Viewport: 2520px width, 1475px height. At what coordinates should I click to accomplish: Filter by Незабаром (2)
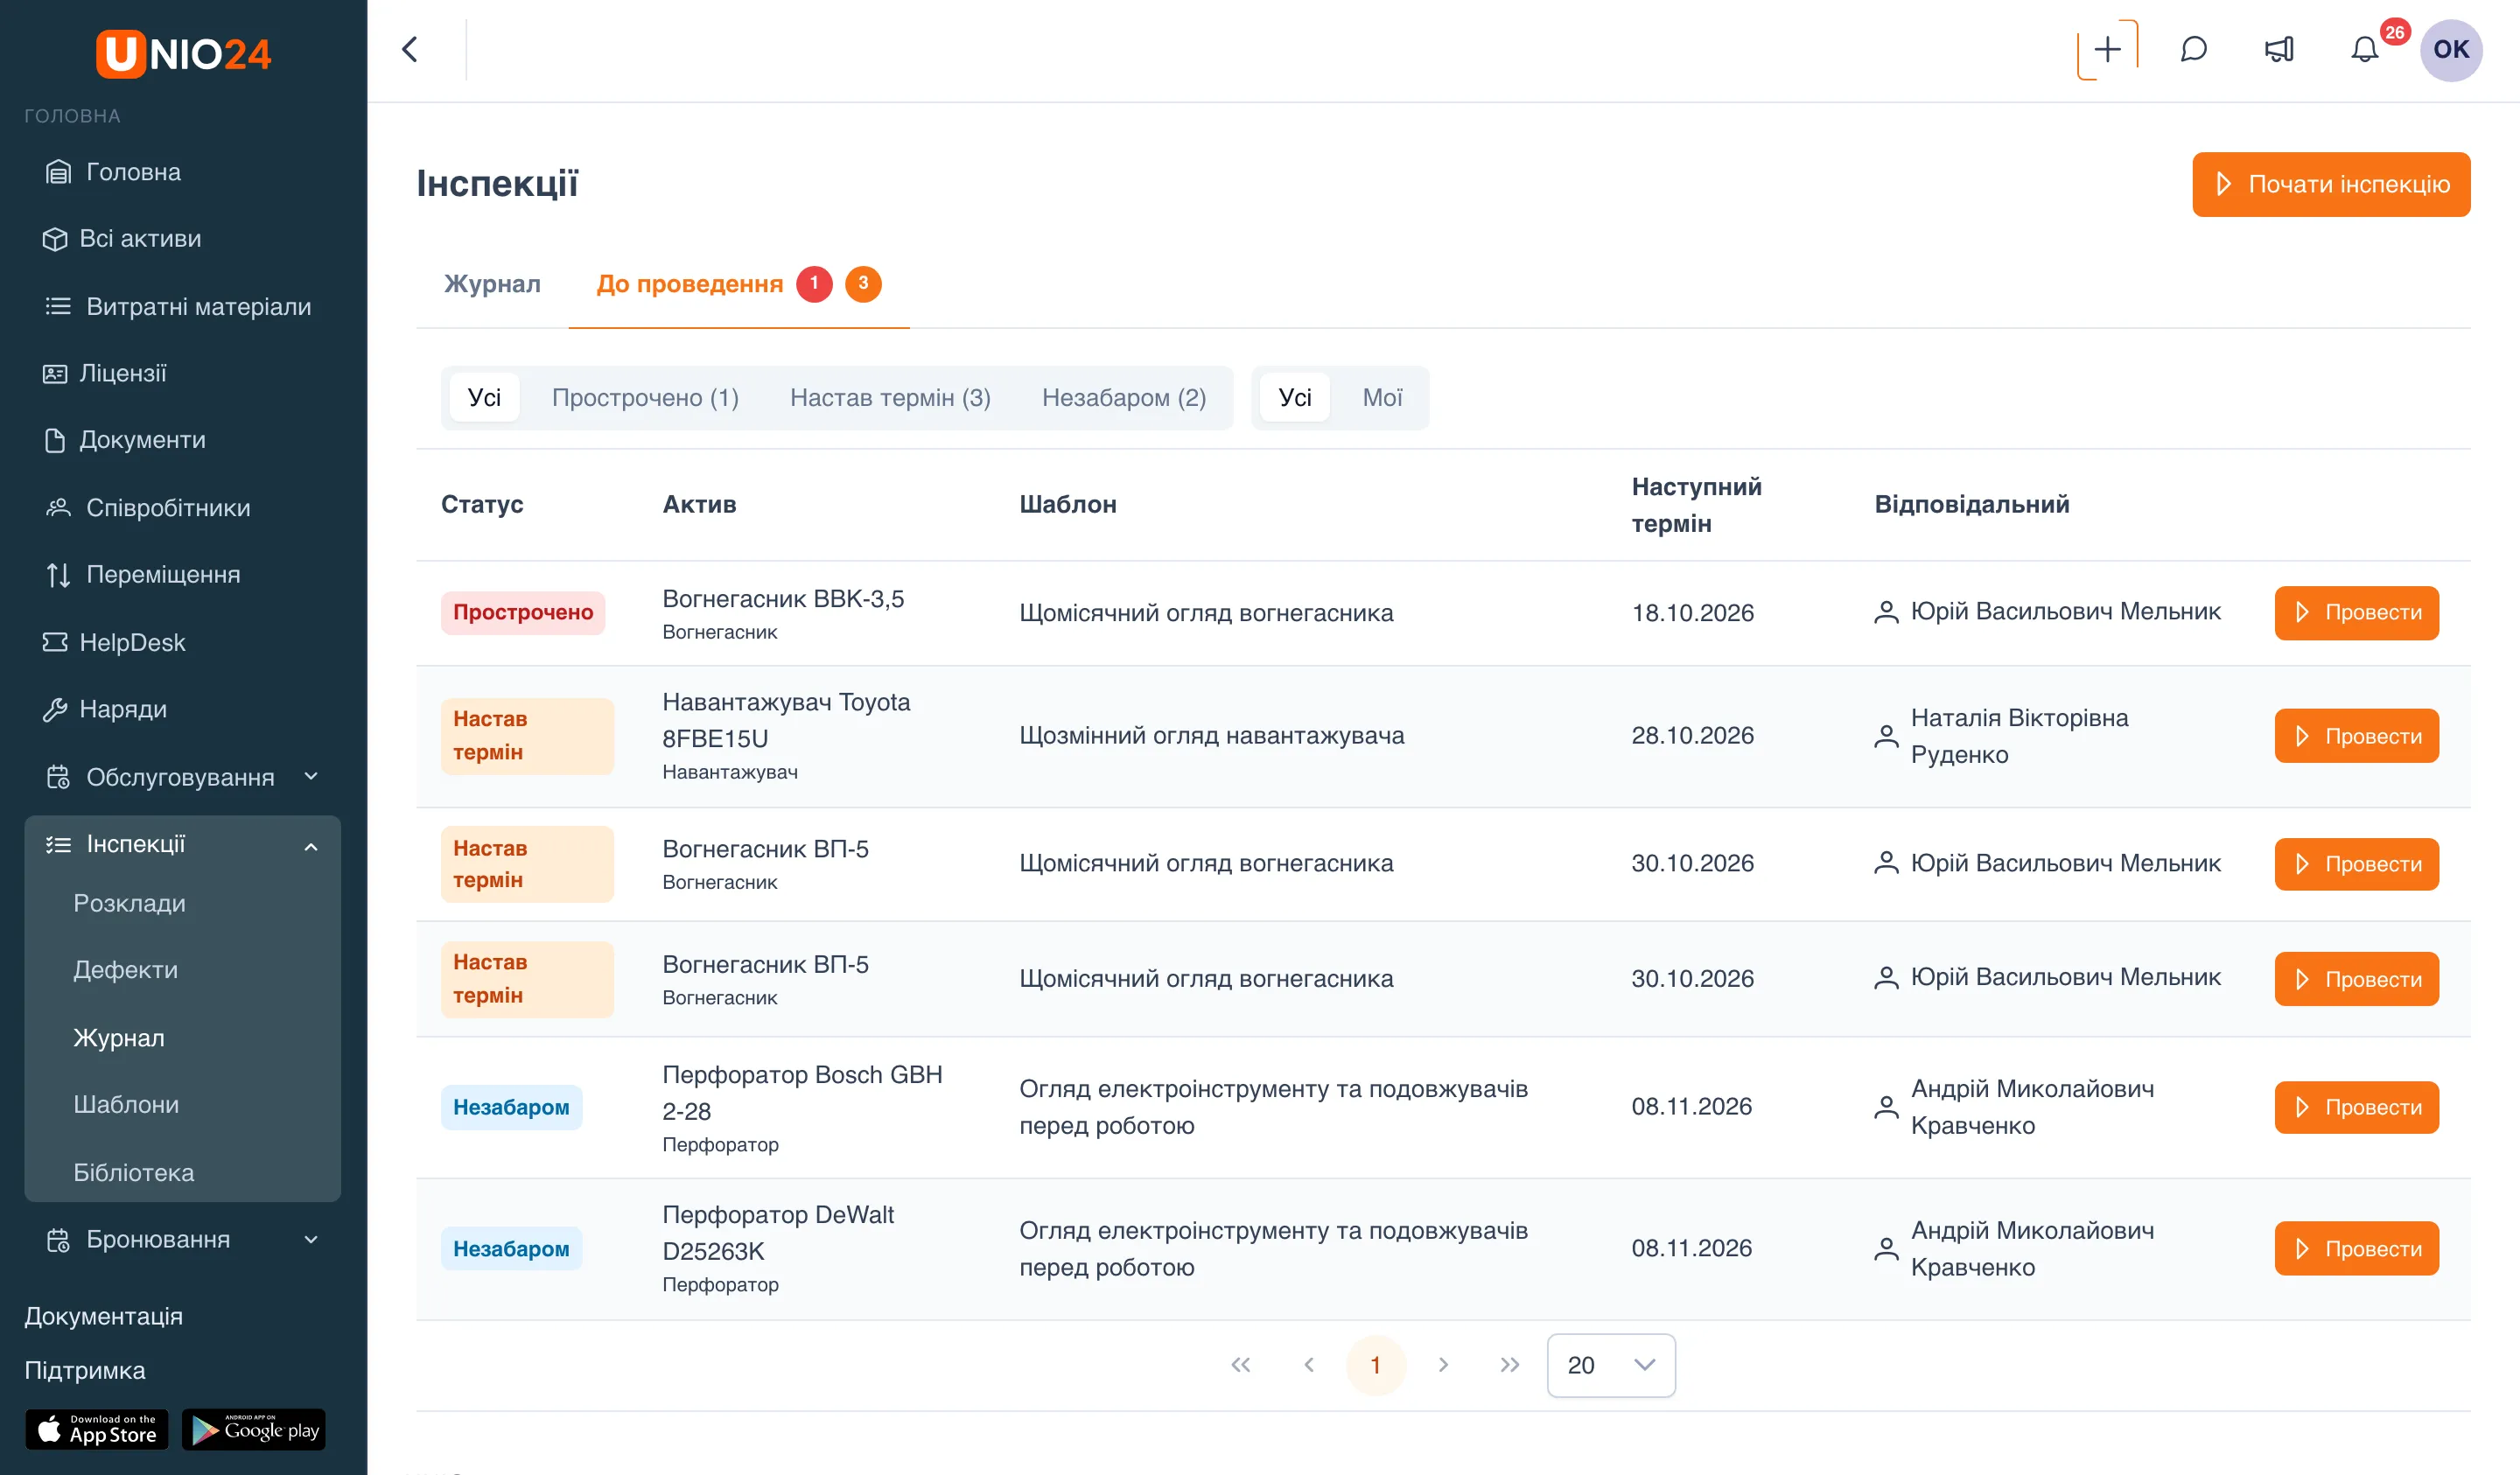[1124, 398]
